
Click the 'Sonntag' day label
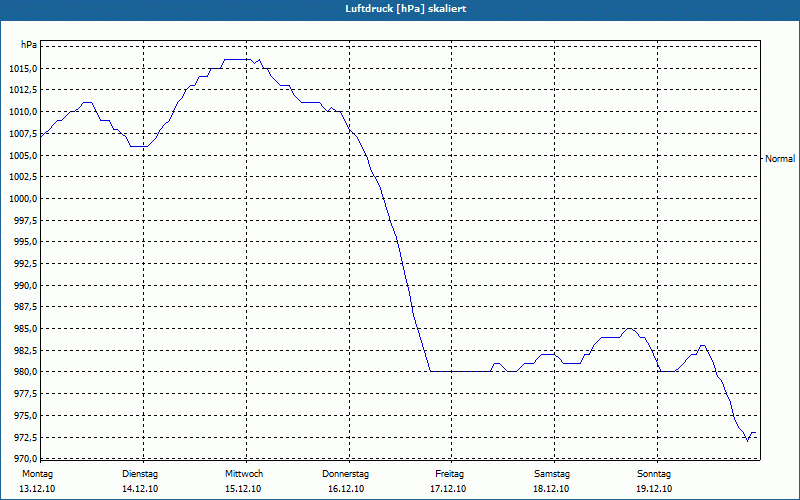point(654,474)
